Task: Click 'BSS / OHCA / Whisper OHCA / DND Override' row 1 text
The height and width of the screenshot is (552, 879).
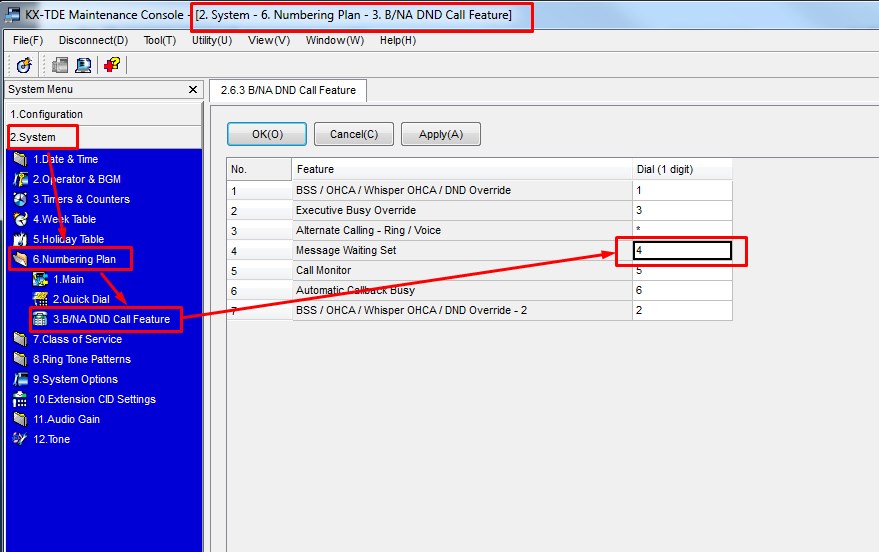Action: point(403,190)
